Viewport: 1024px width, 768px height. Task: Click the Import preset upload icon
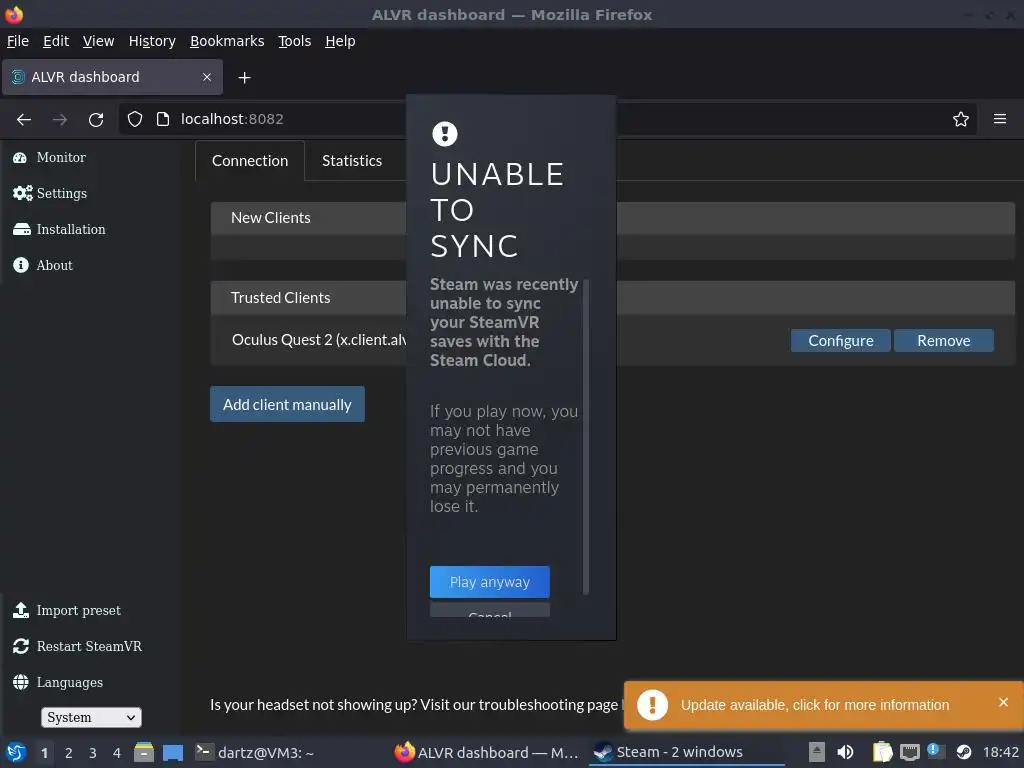coord(21,610)
